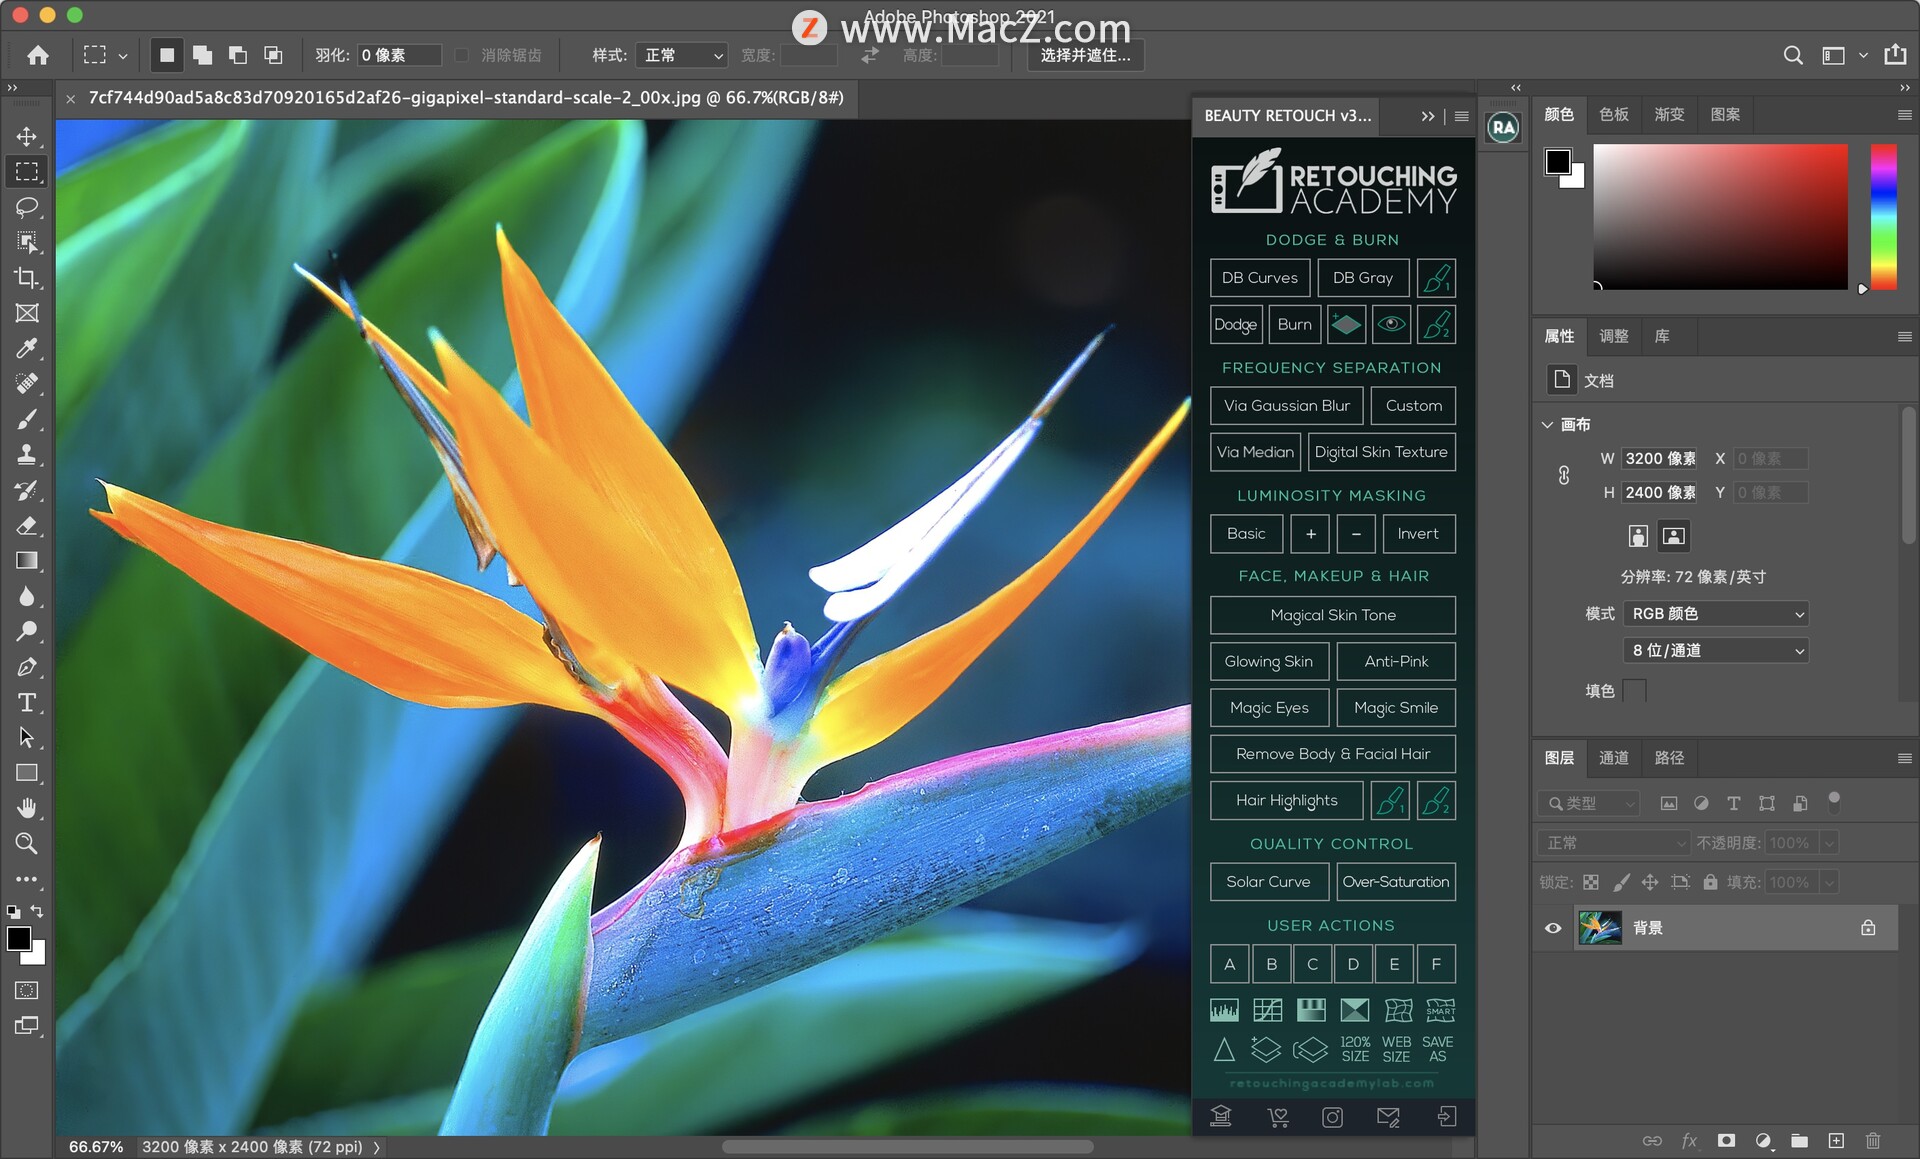Viewport: 1920px width, 1159px height.
Task: Toggle the eye visibility button in Dodge & Burn
Action: (1391, 325)
